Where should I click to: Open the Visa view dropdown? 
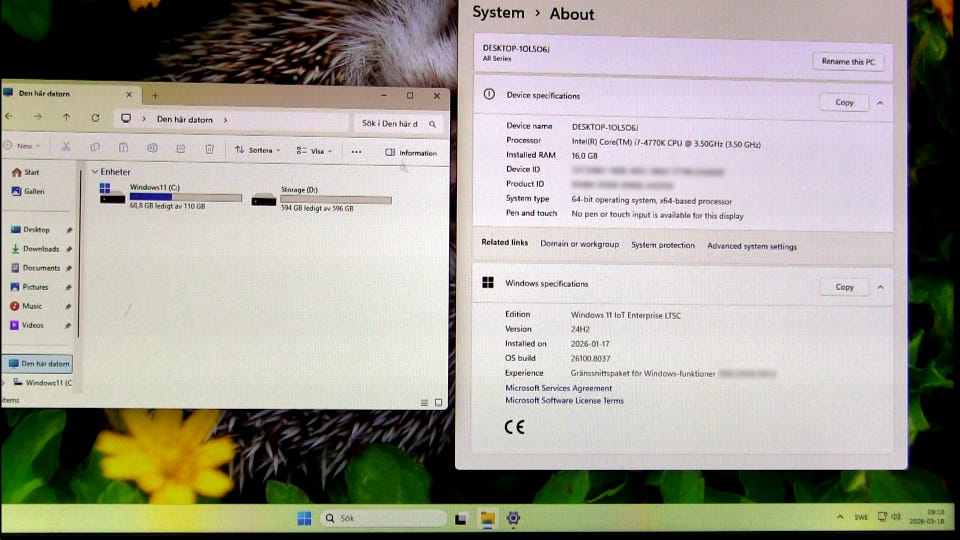(317, 151)
